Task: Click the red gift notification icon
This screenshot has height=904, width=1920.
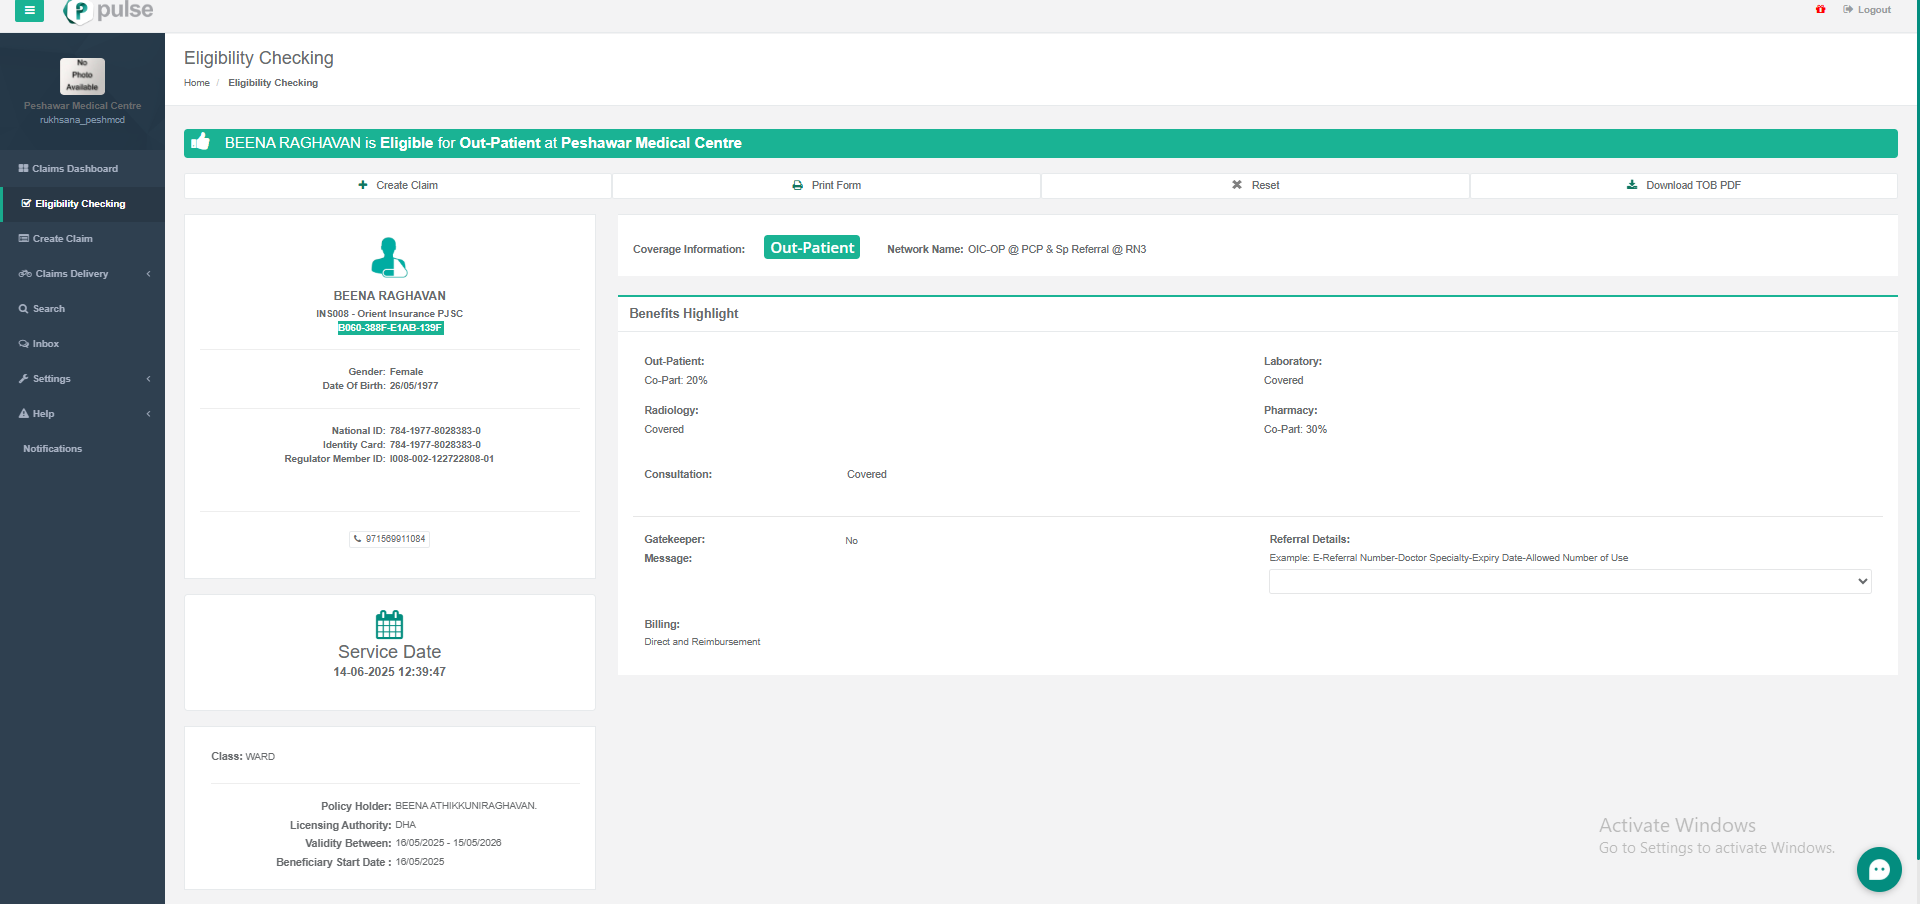Action: 1820,10
